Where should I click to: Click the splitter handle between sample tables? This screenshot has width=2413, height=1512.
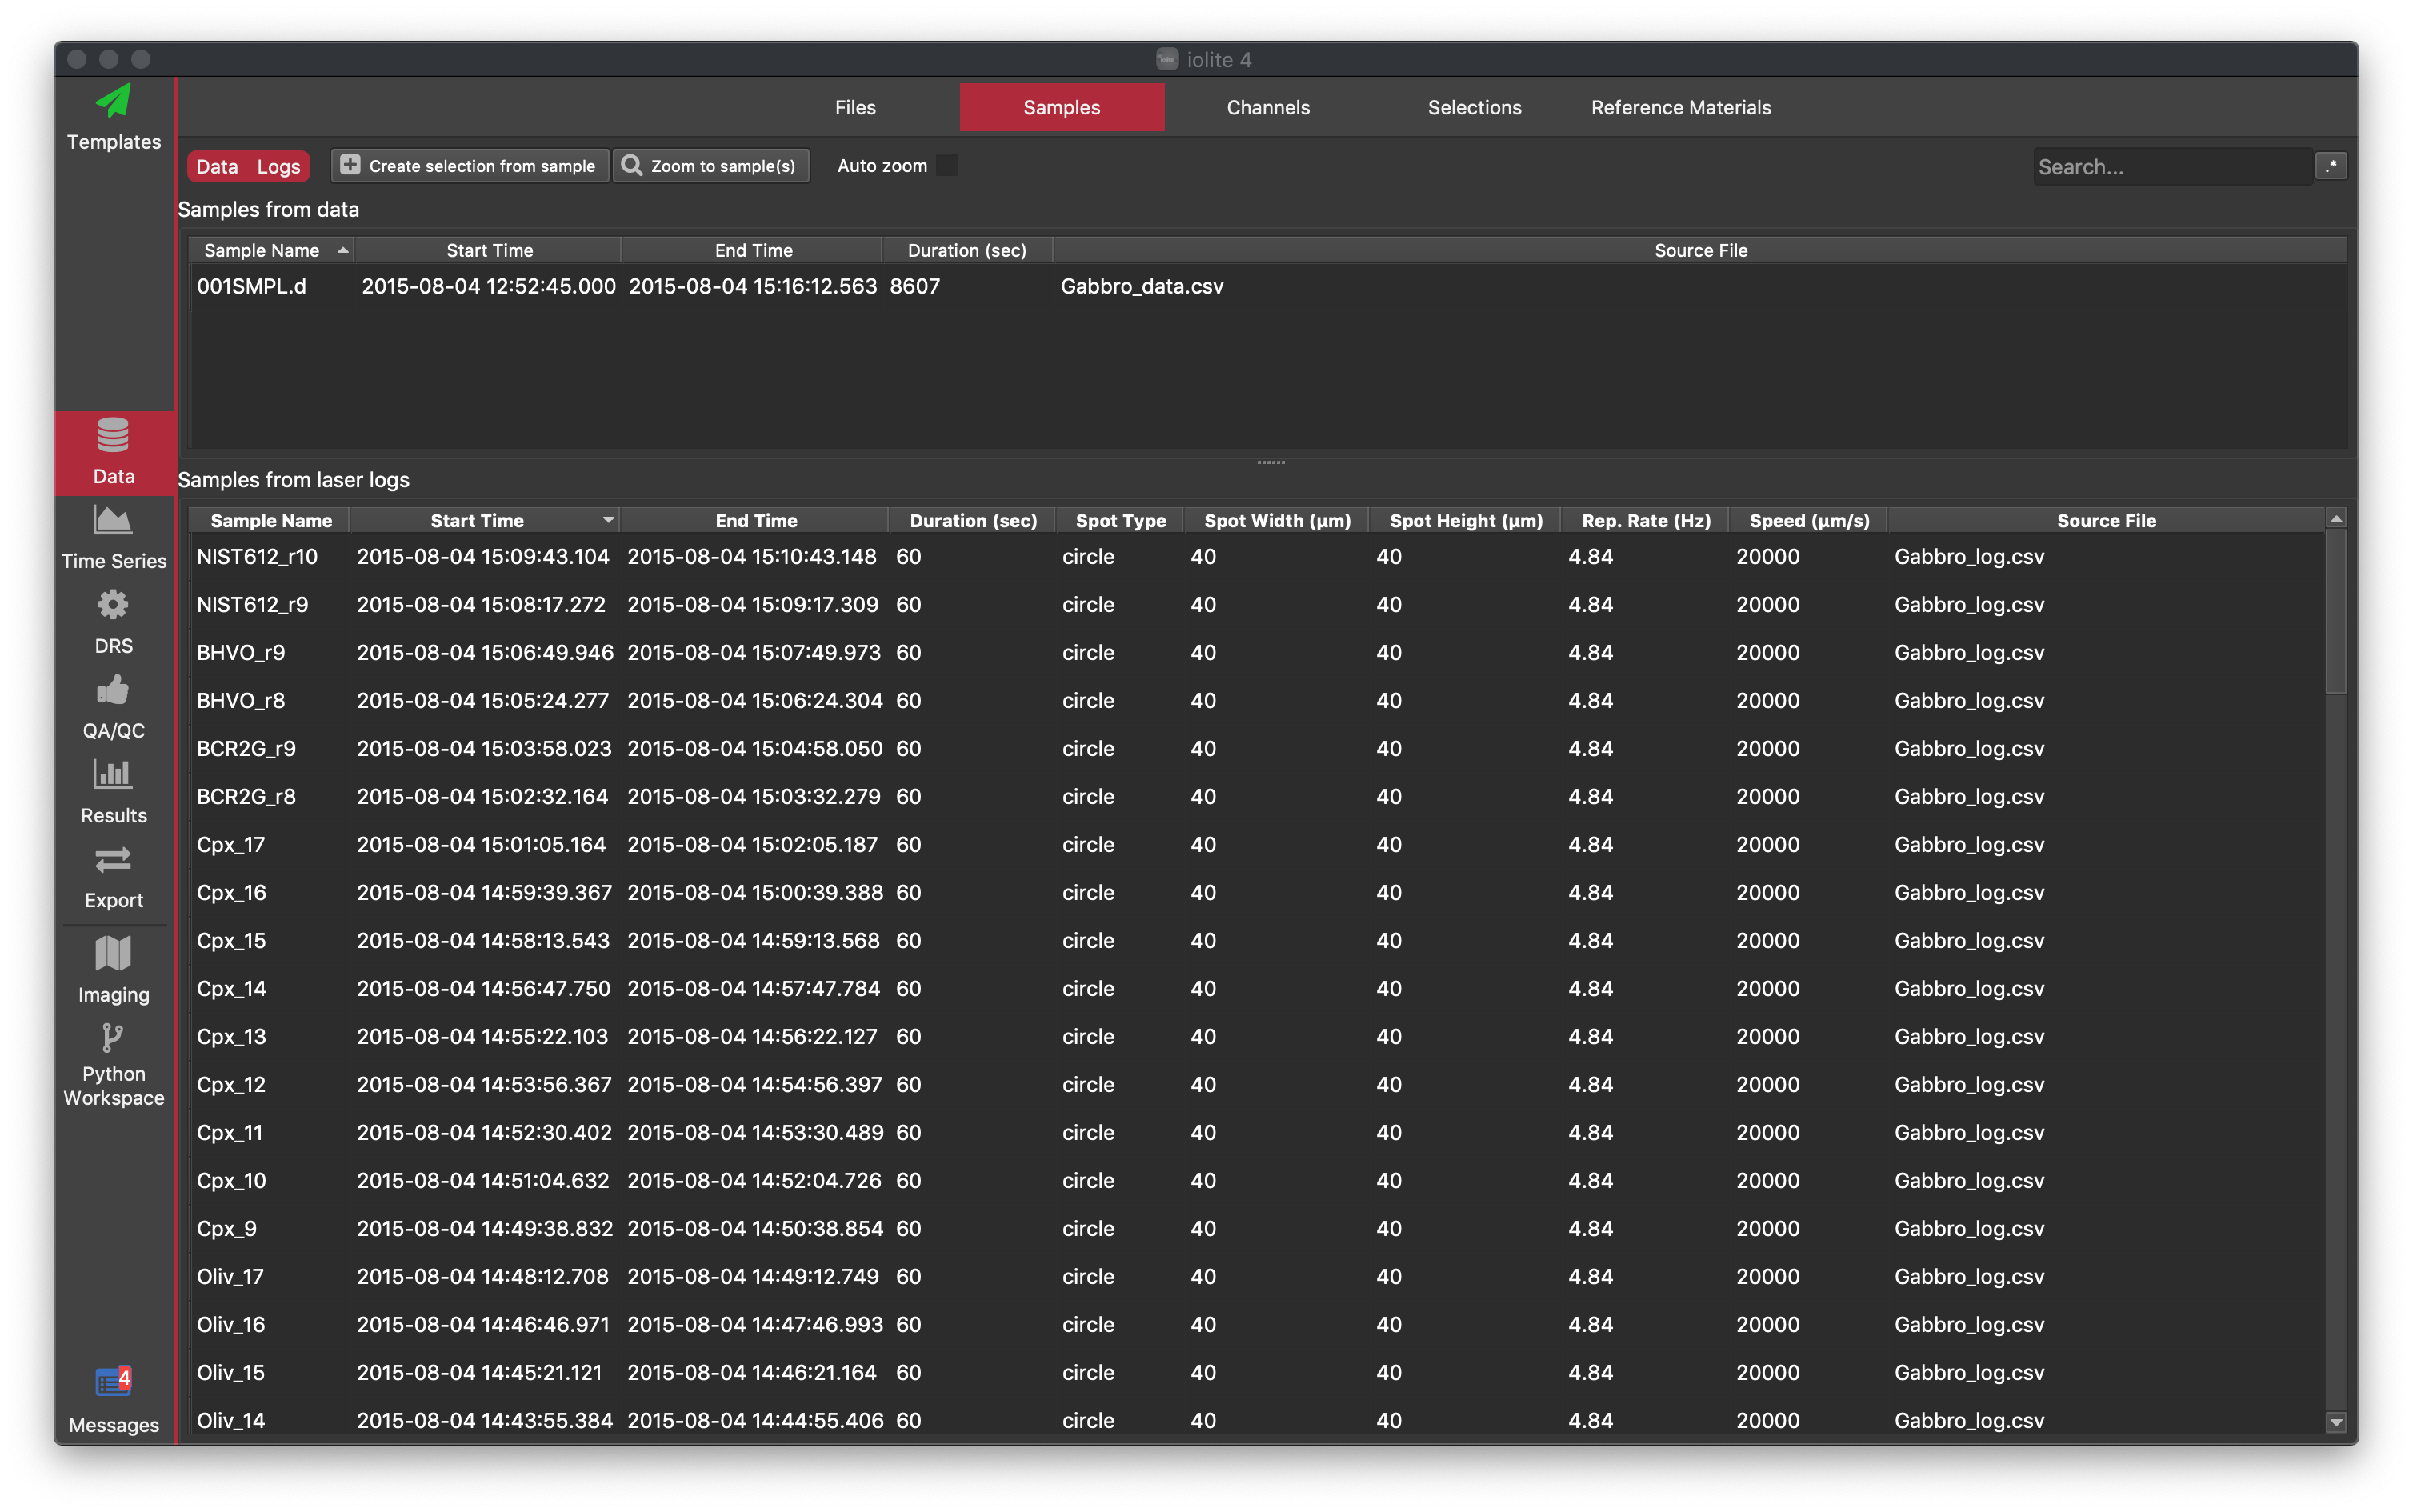point(1270,462)
